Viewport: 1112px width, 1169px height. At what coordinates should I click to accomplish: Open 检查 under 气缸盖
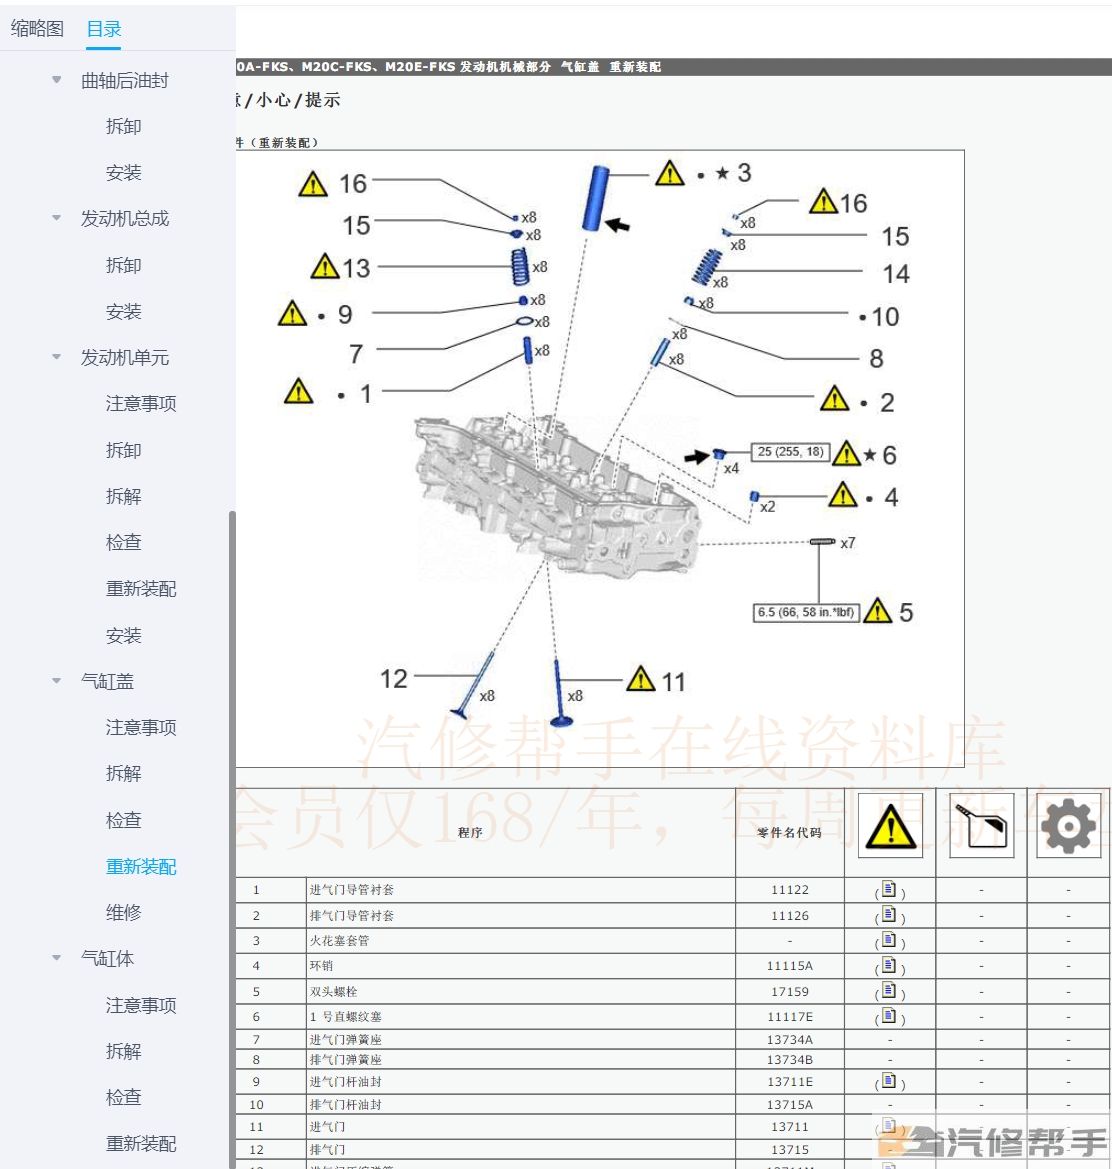[124, 820]
